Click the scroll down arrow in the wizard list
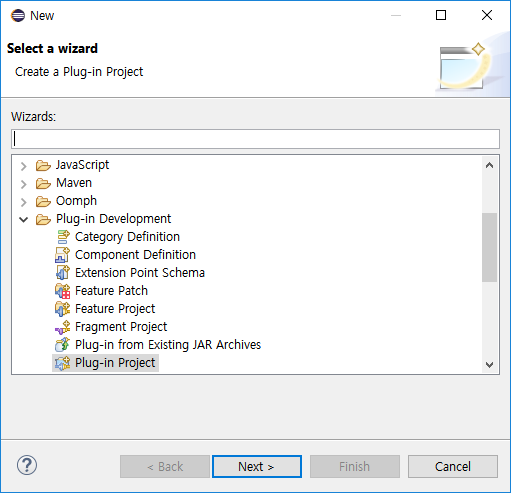 [489, 364]
